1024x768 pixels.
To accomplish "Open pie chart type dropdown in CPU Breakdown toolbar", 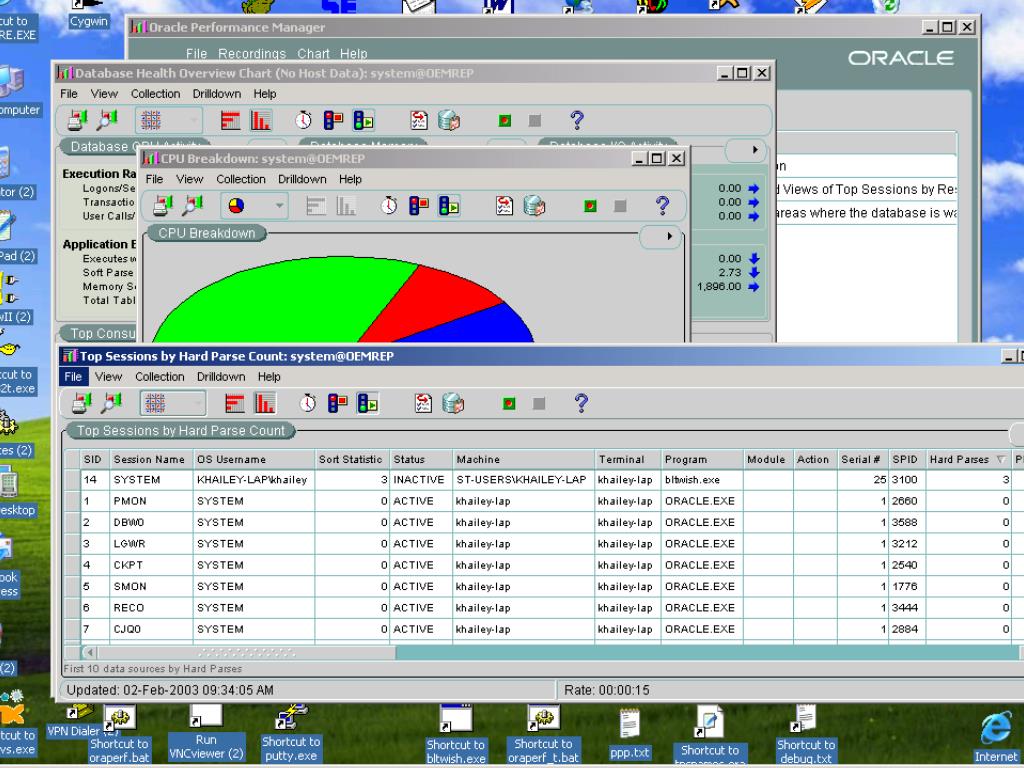I will [x=254, y=206].
